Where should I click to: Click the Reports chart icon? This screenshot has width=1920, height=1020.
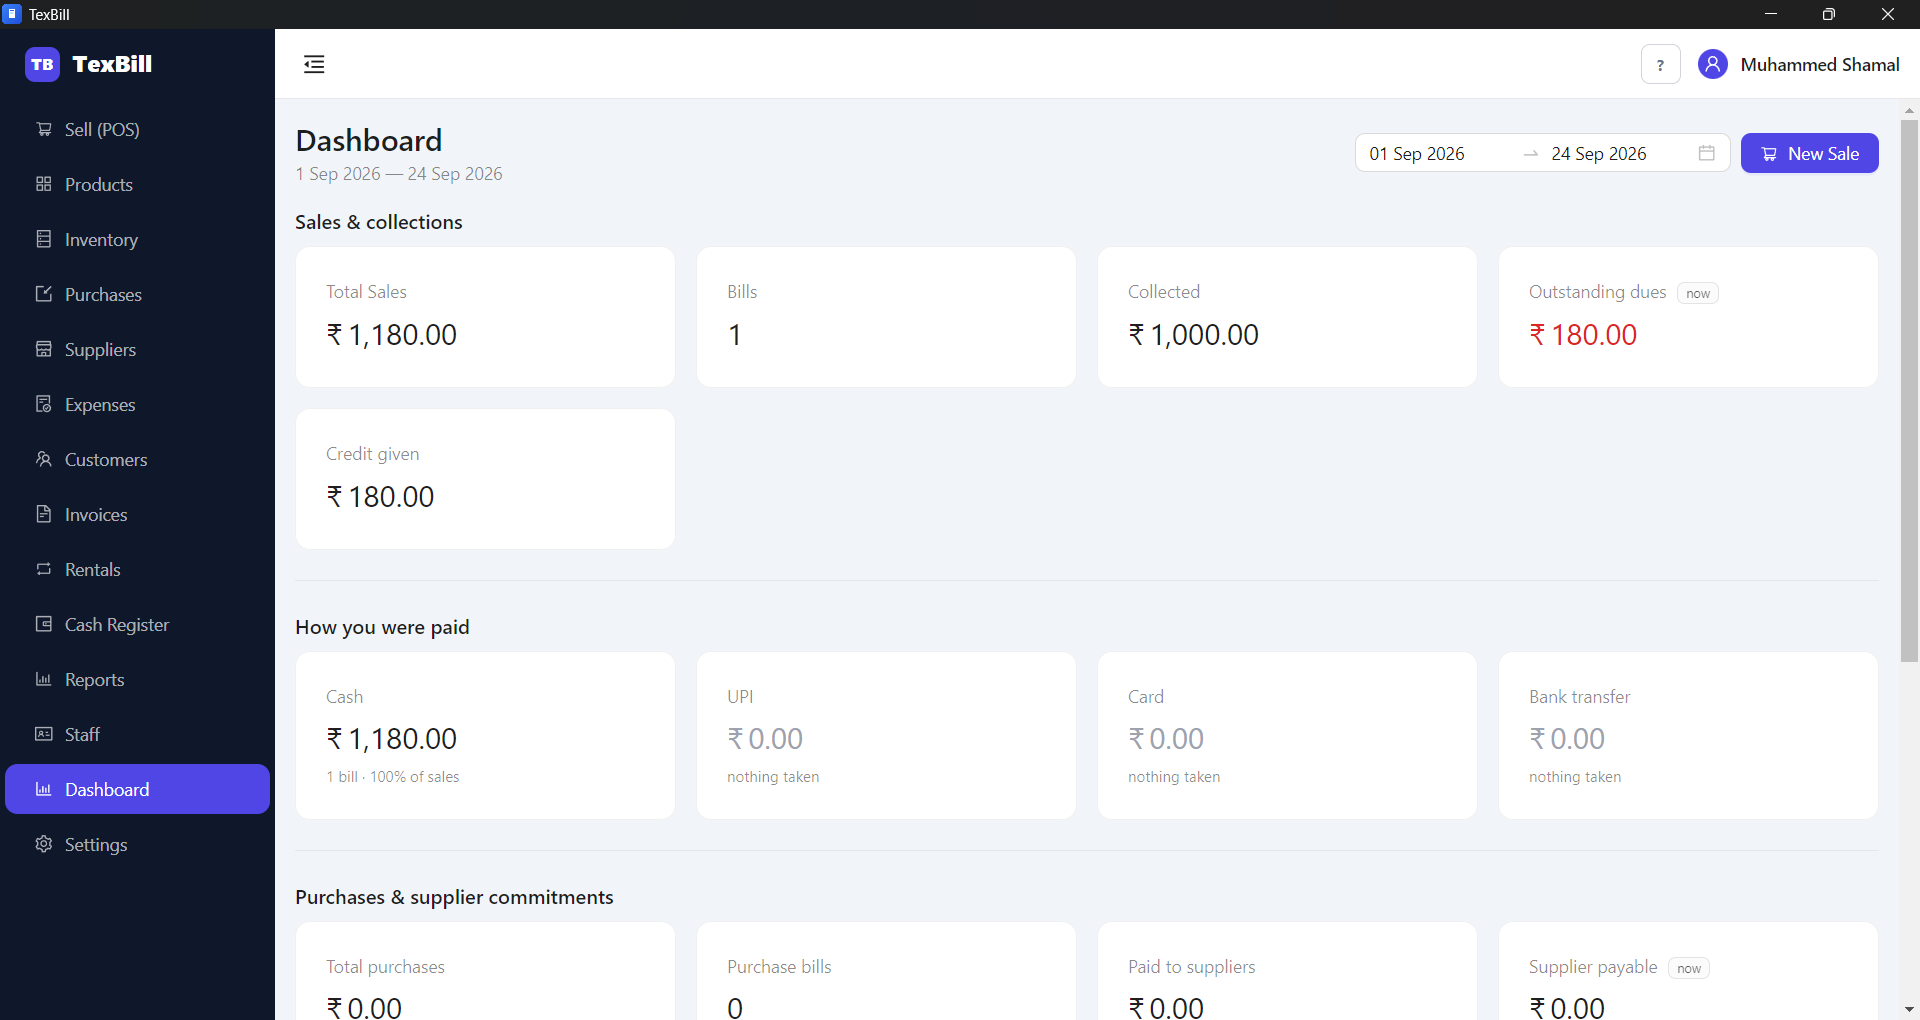pos(44,679)
